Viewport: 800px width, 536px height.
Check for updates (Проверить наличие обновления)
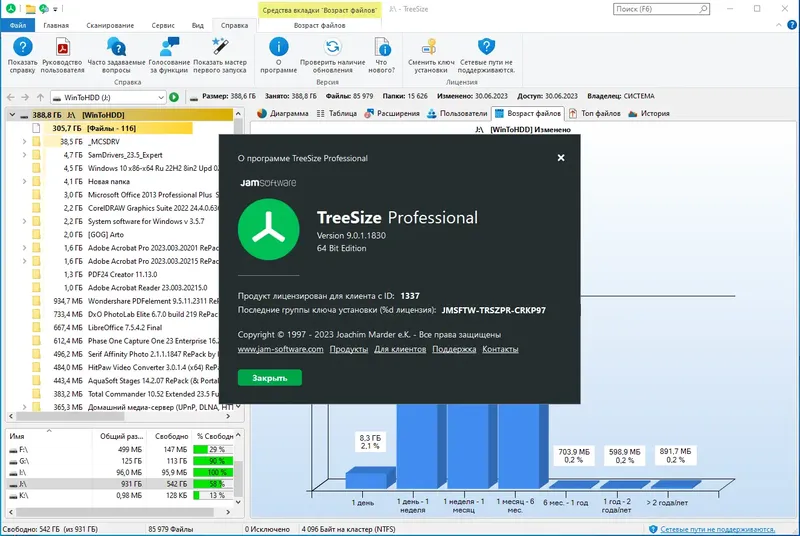[333, 47]
